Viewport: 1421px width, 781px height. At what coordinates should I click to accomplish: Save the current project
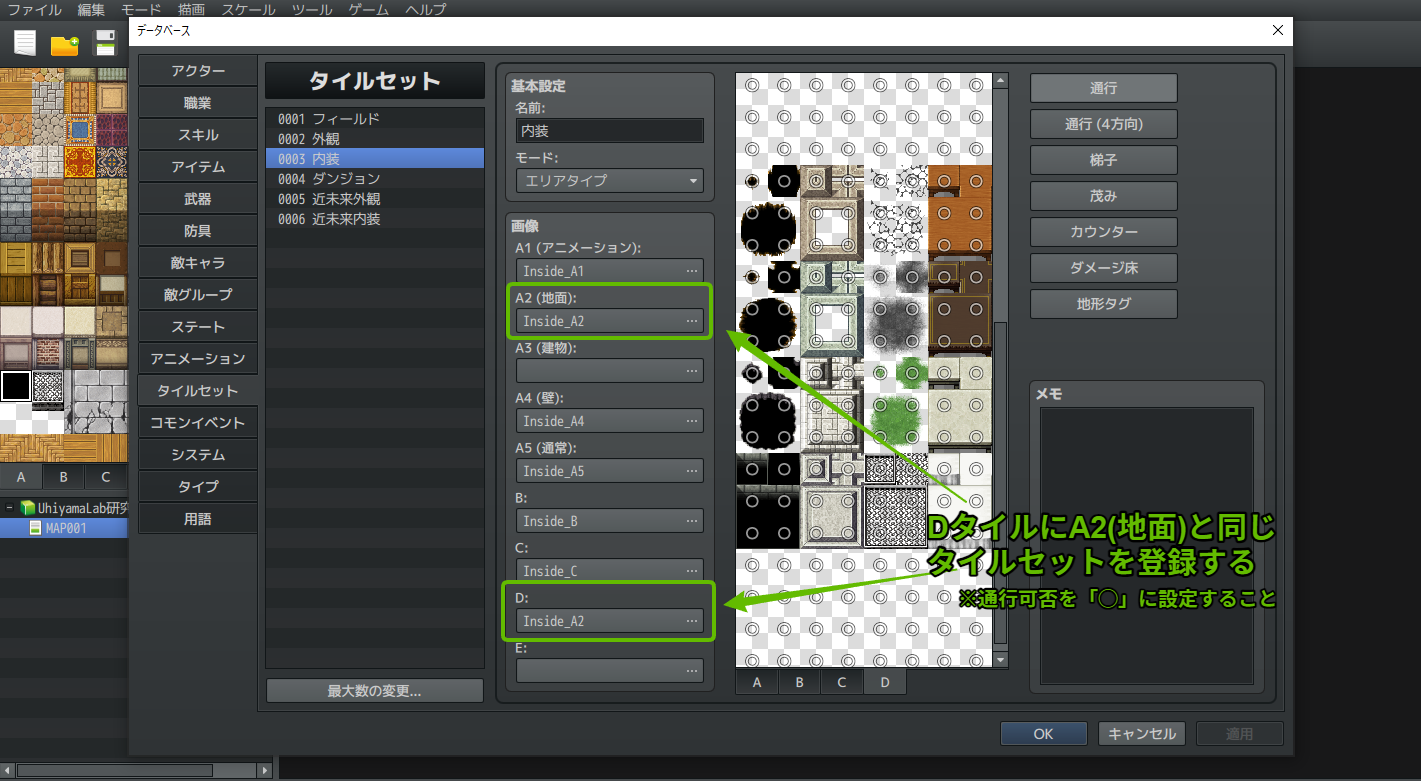pos(106,42)
